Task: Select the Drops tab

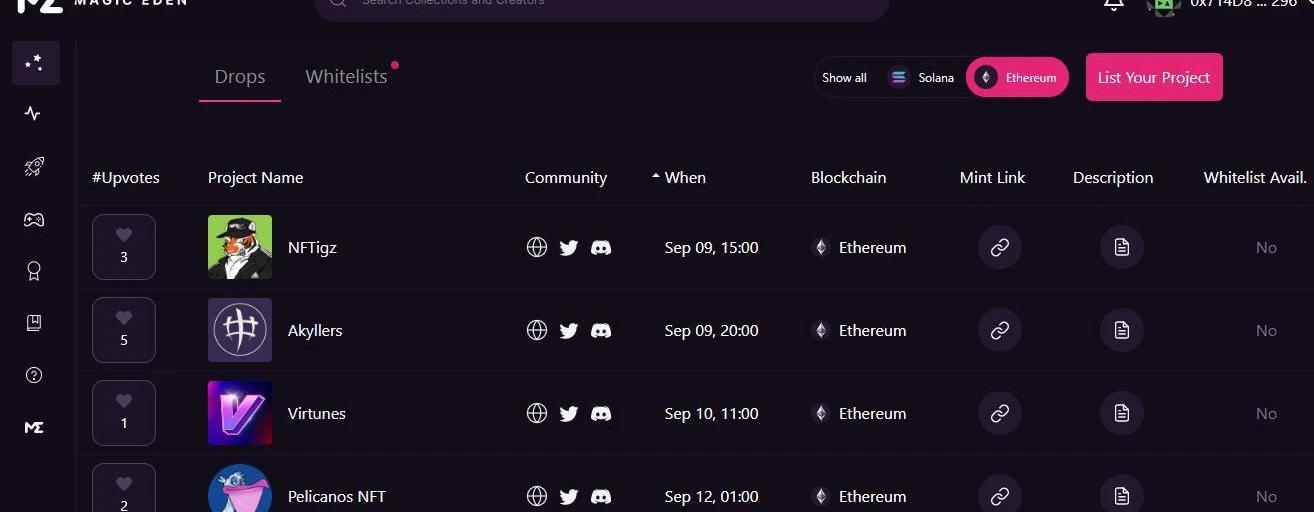Action: pyautogui.click(x=240, y=77)
